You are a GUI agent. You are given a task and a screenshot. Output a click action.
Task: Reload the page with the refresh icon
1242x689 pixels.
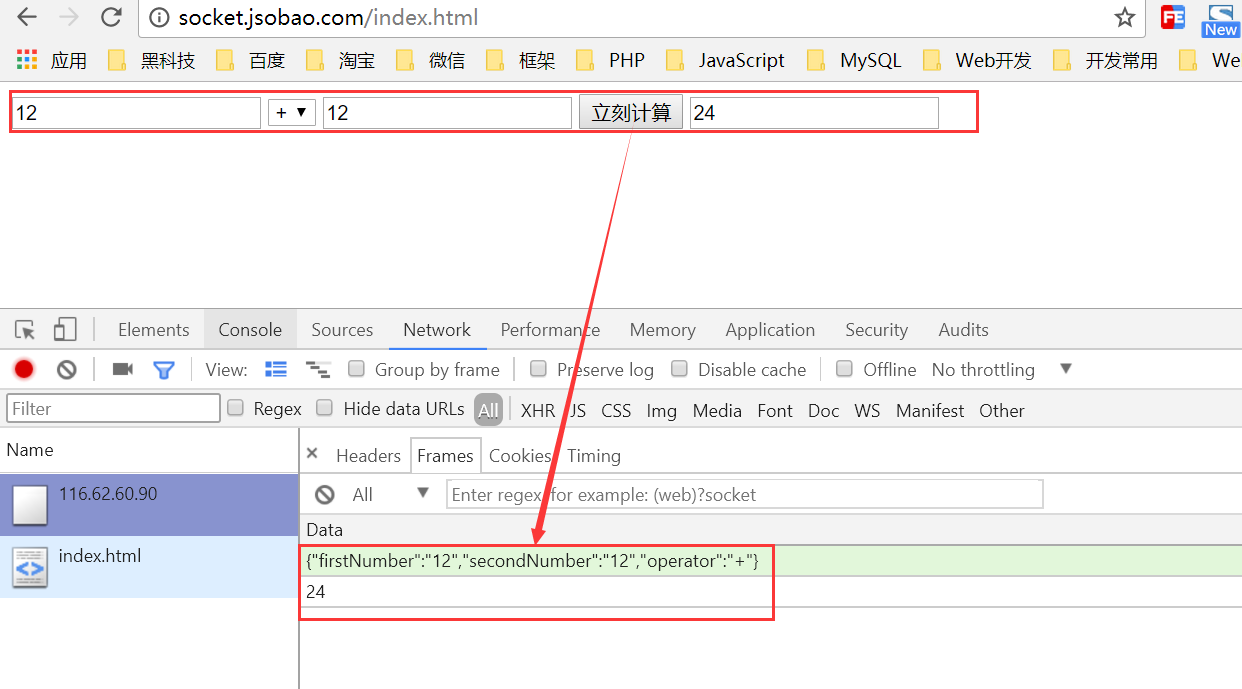pos(111,17)
